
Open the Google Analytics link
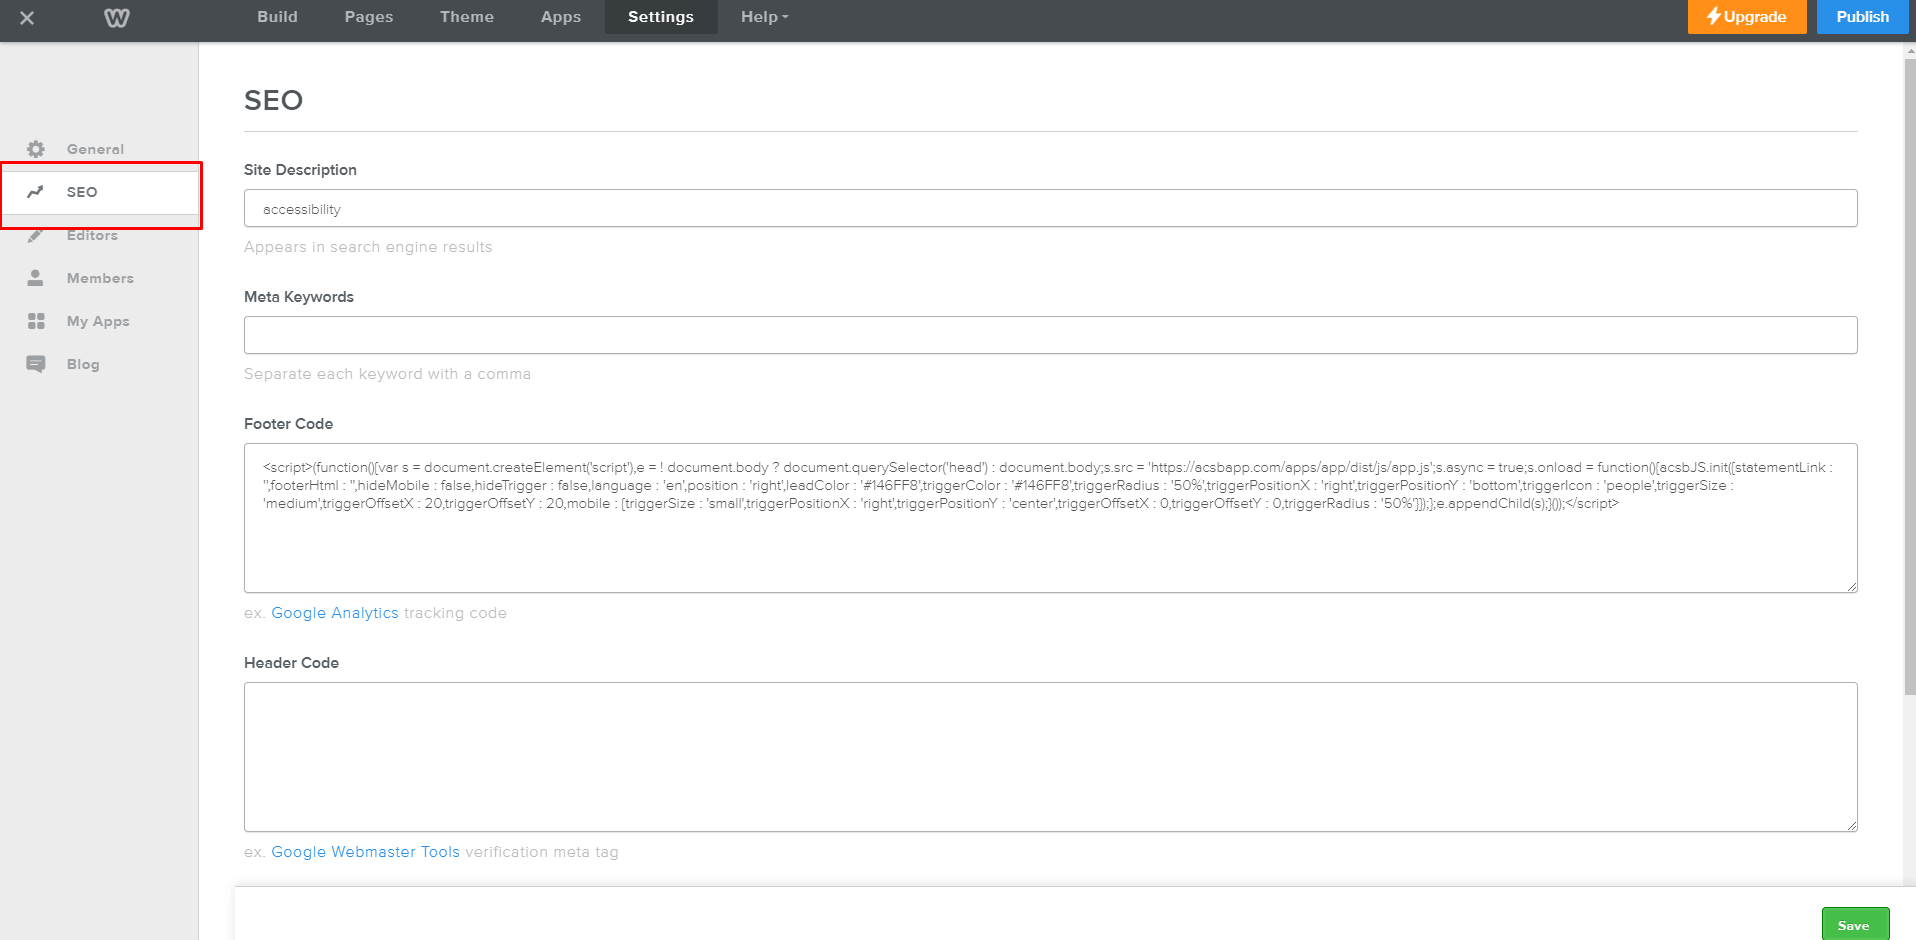(335, 613)
